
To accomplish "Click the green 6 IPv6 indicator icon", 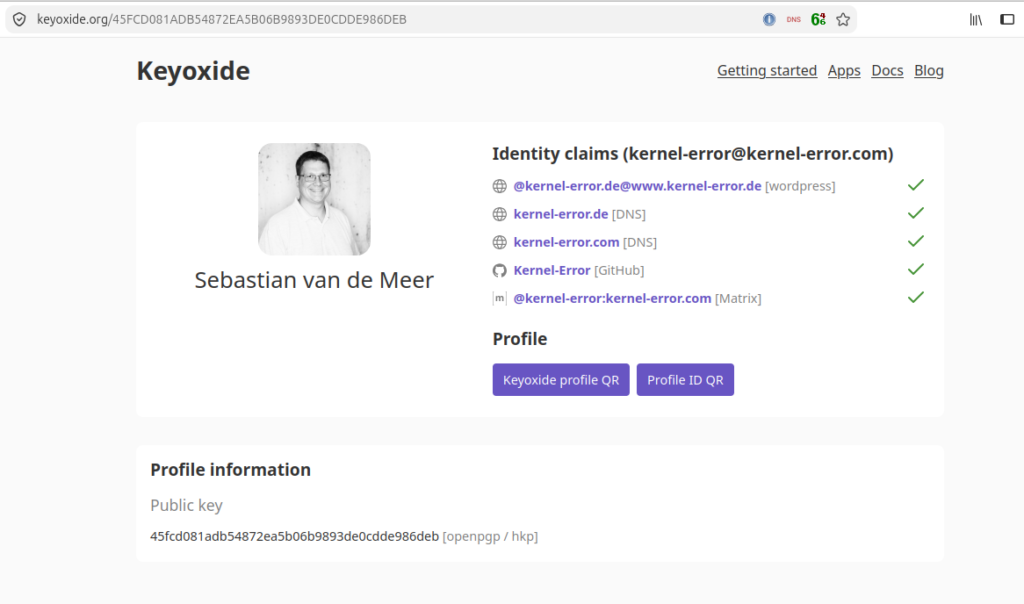I will click(818, 20).
